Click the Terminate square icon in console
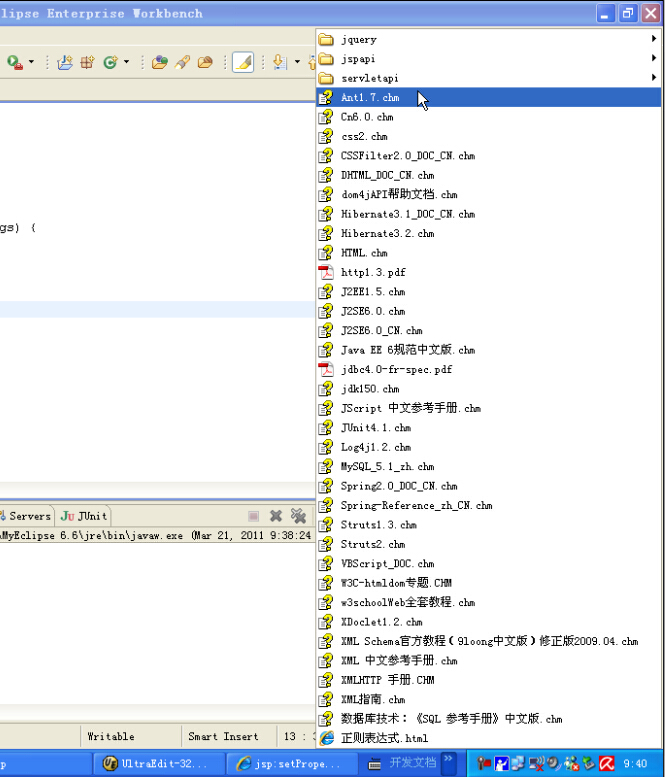665x777 pixels. 254,516
